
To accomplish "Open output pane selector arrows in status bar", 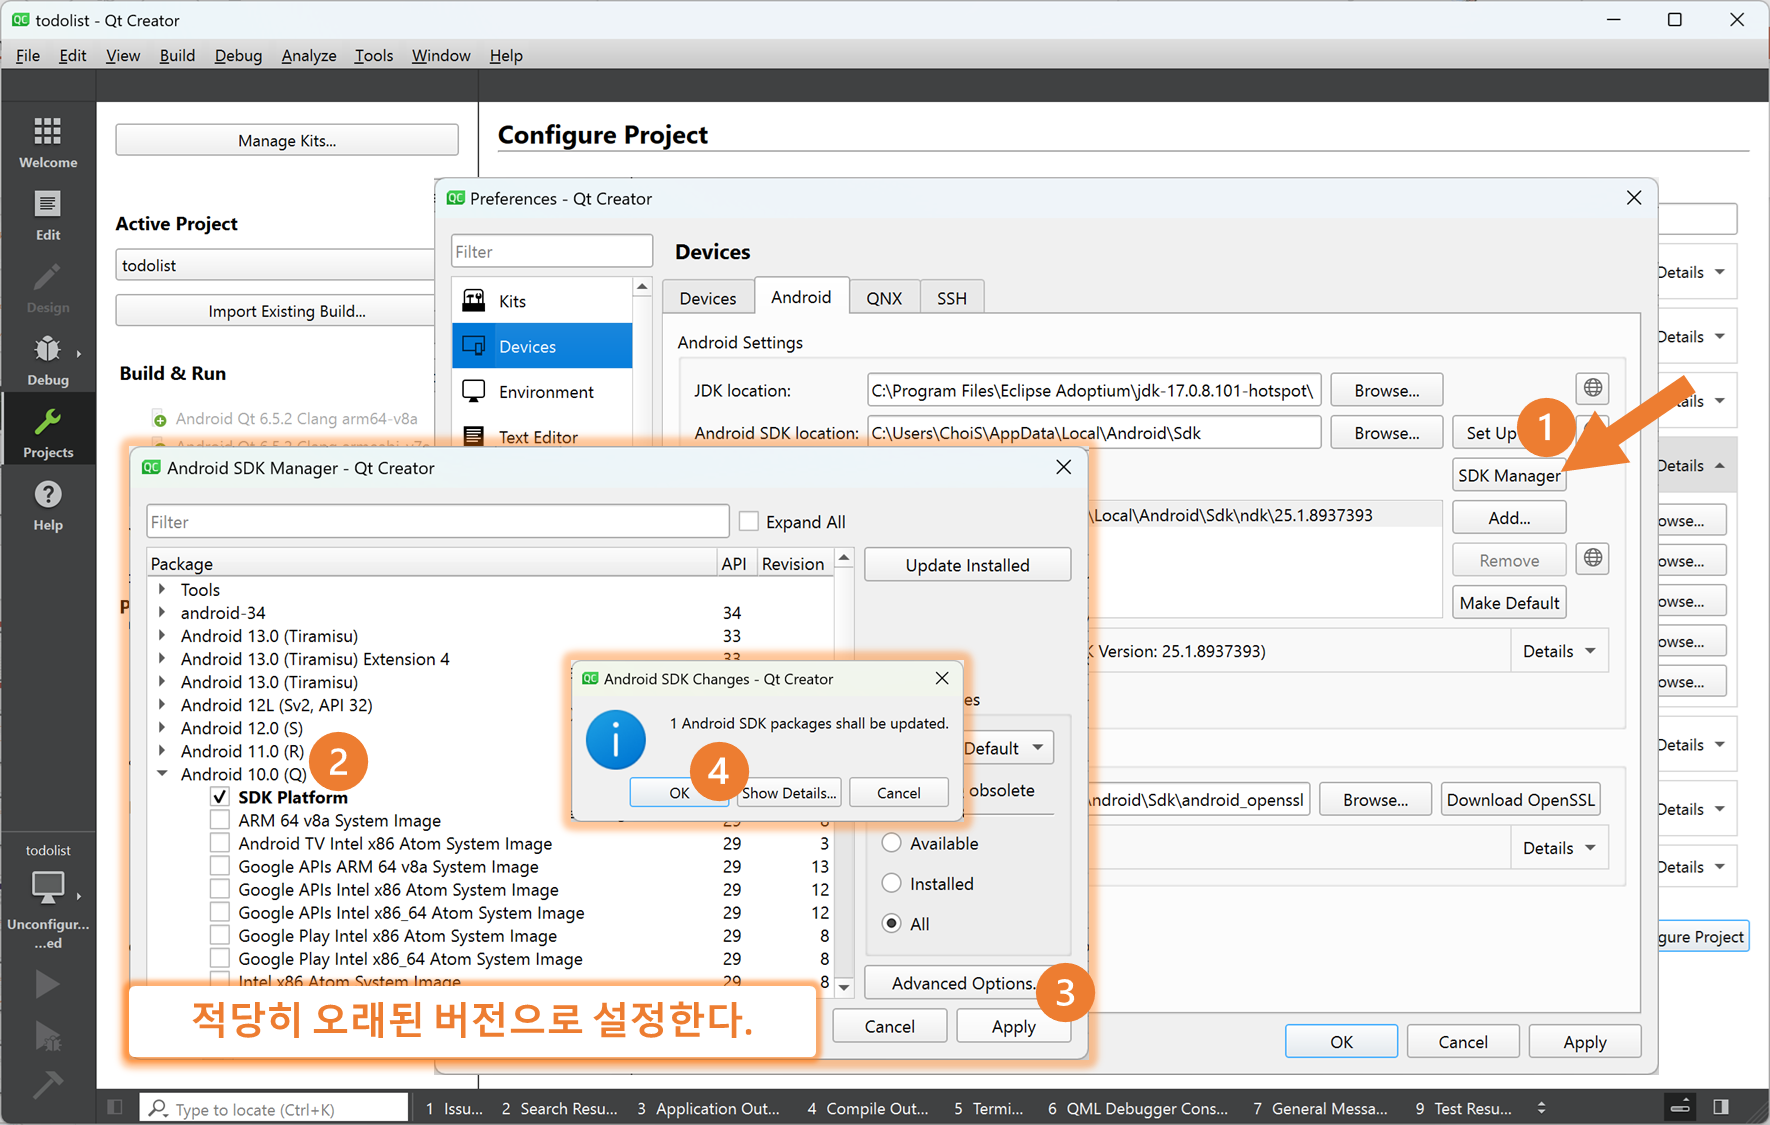I will pos(1541,1107).
